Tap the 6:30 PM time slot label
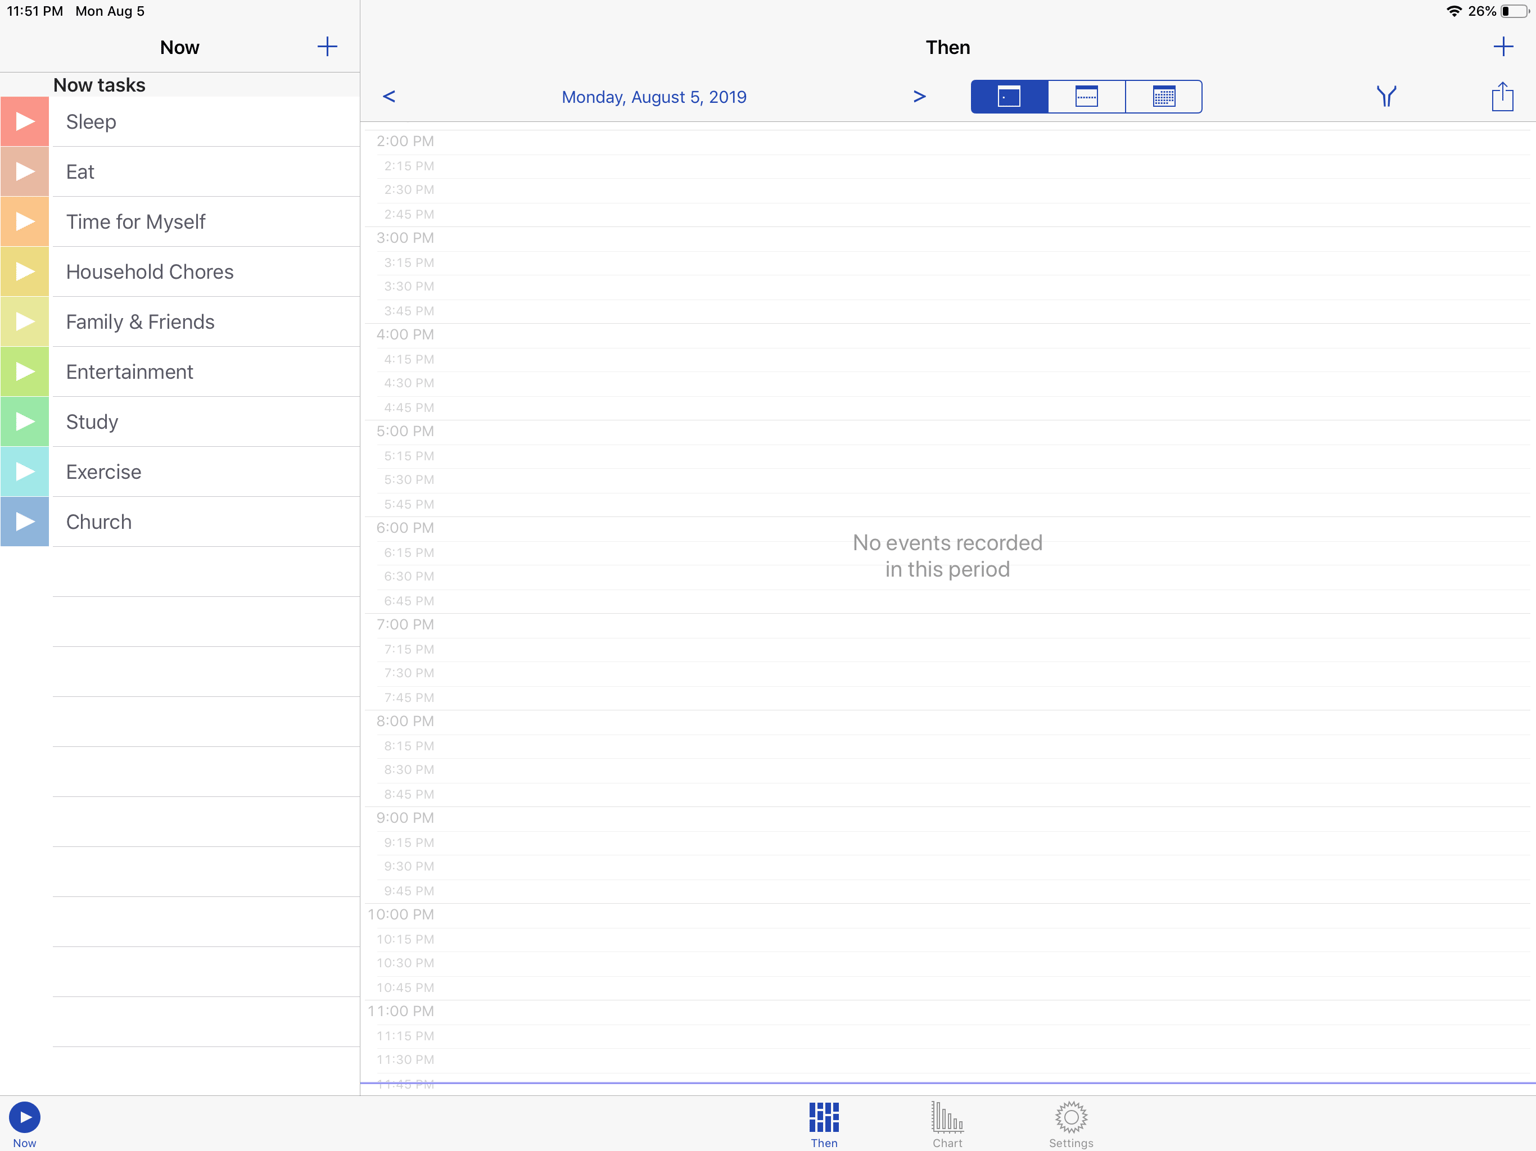1536x1151 pixels. (x=409, y=576)
